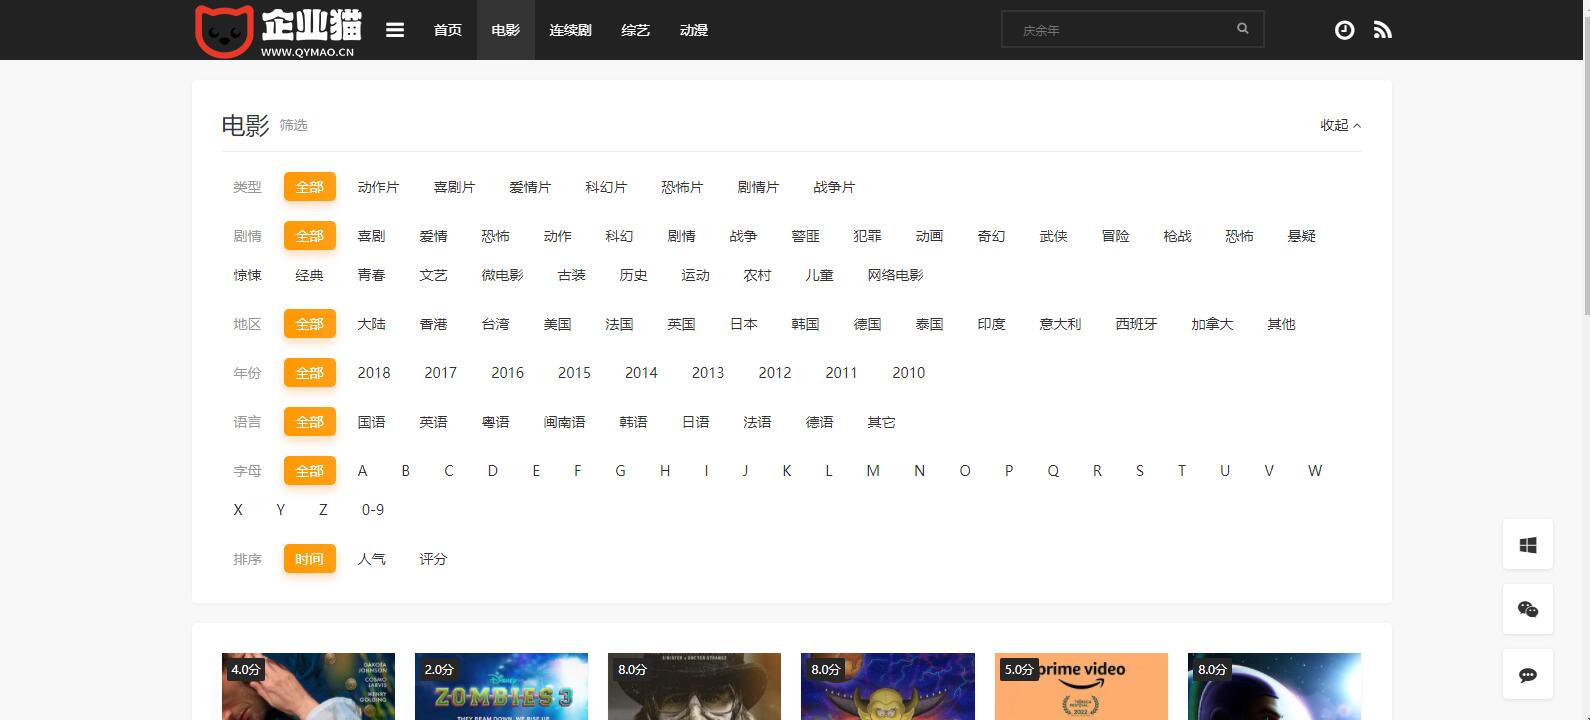The image size is (1590, 720).
Task: Open the watch history clock icon
Action: pyautogui.click(x=1344, y=30)
